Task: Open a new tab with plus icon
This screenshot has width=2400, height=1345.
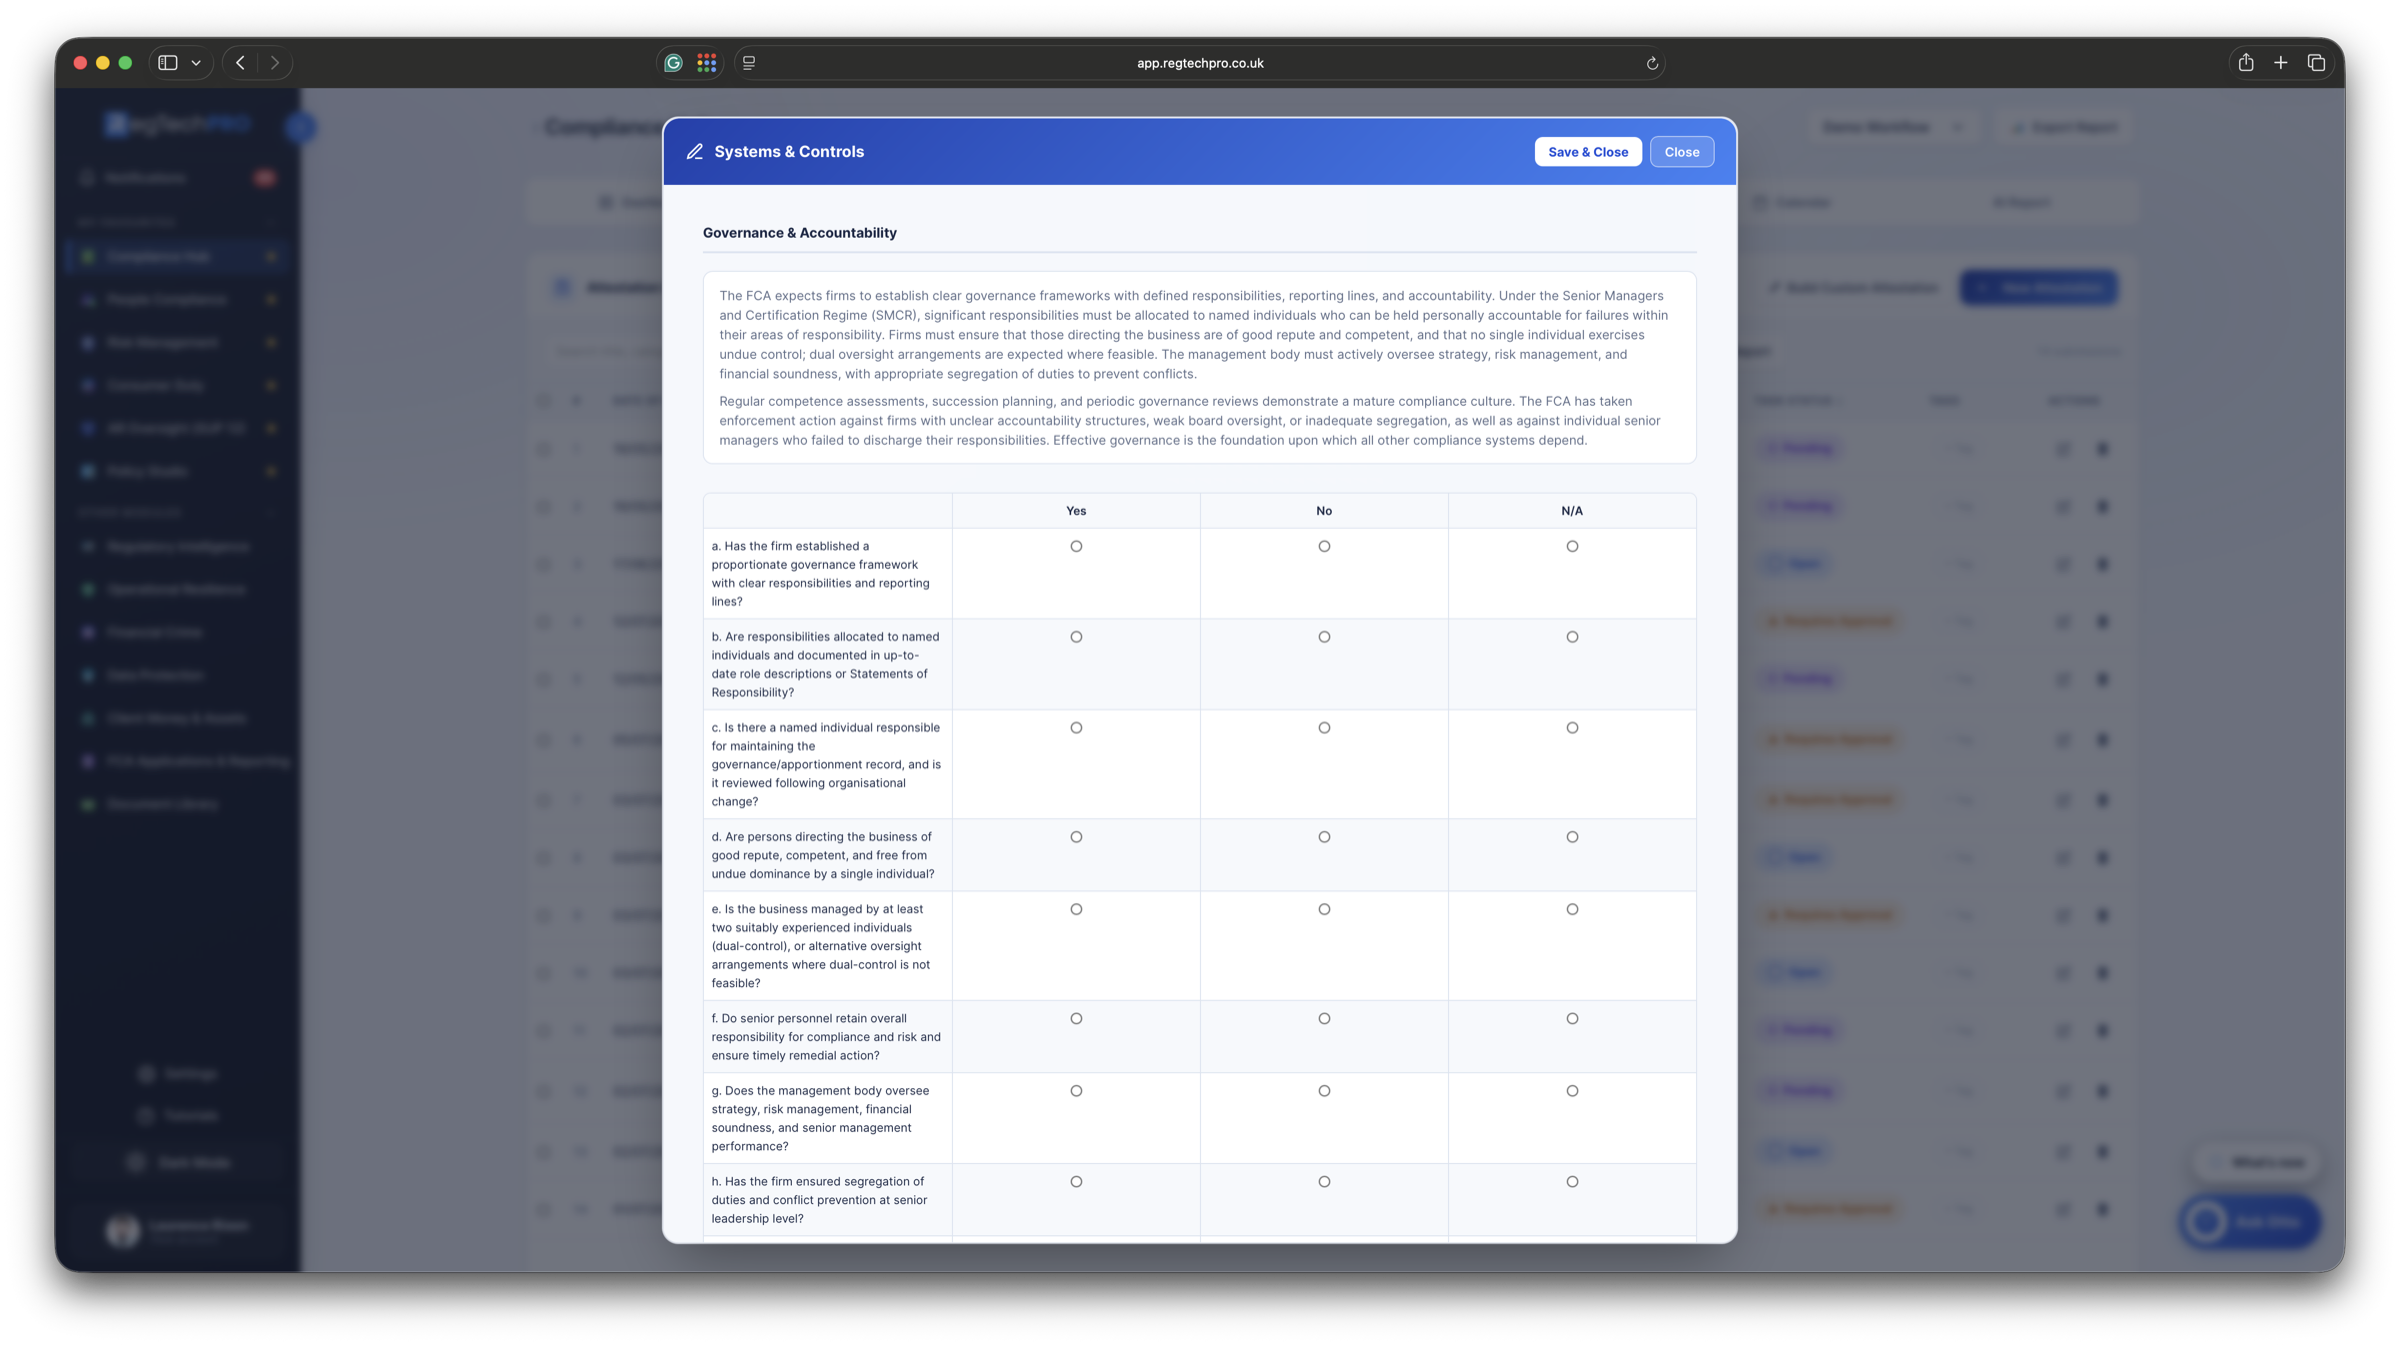Action: [2281, 63]
